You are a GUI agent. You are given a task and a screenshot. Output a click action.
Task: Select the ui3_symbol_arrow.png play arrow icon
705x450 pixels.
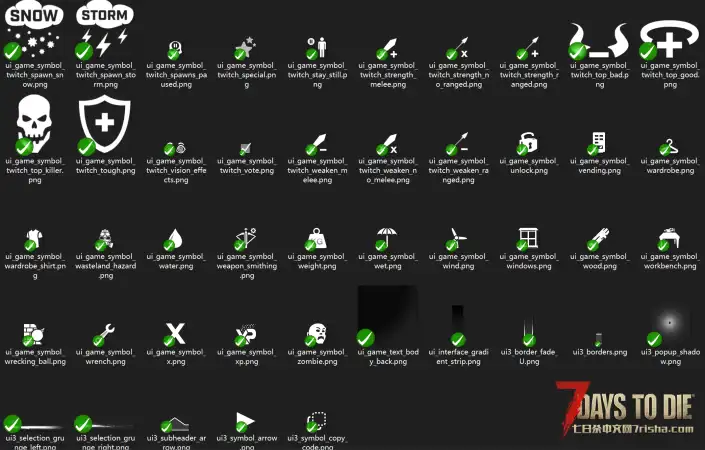[x=245, y=422]
